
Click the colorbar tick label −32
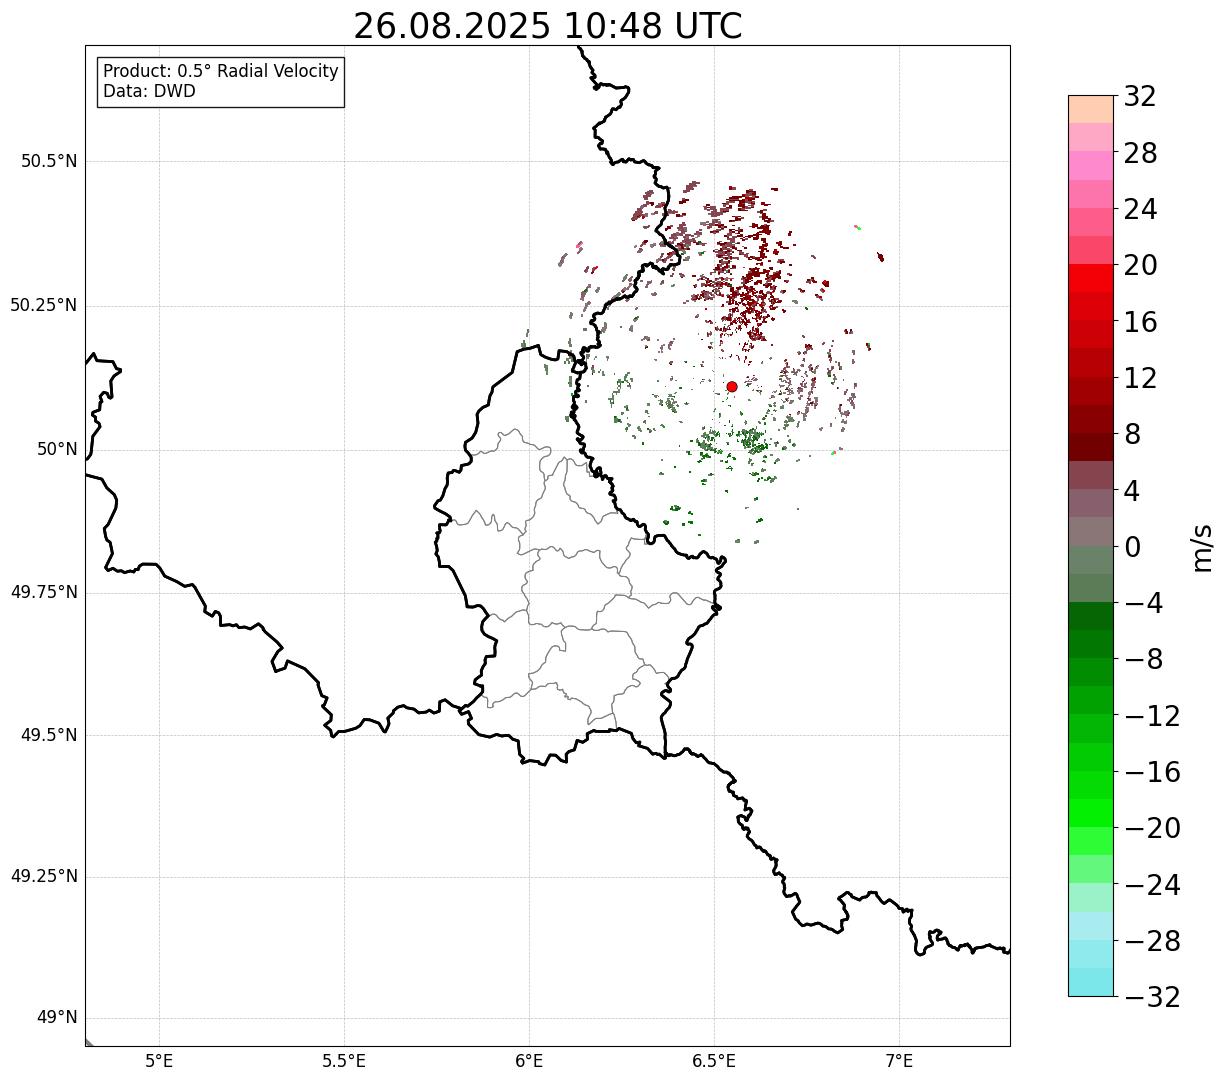pyautogui.click(x=1152, y=997)
